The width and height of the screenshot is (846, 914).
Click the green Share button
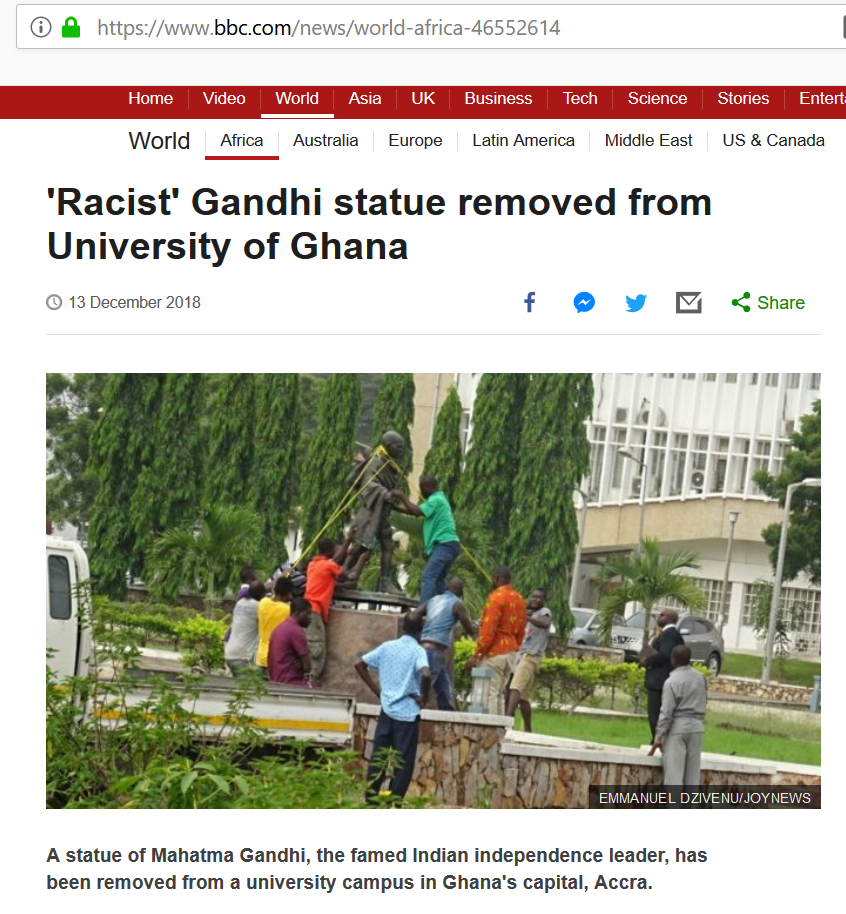click(x=768, y=303)
